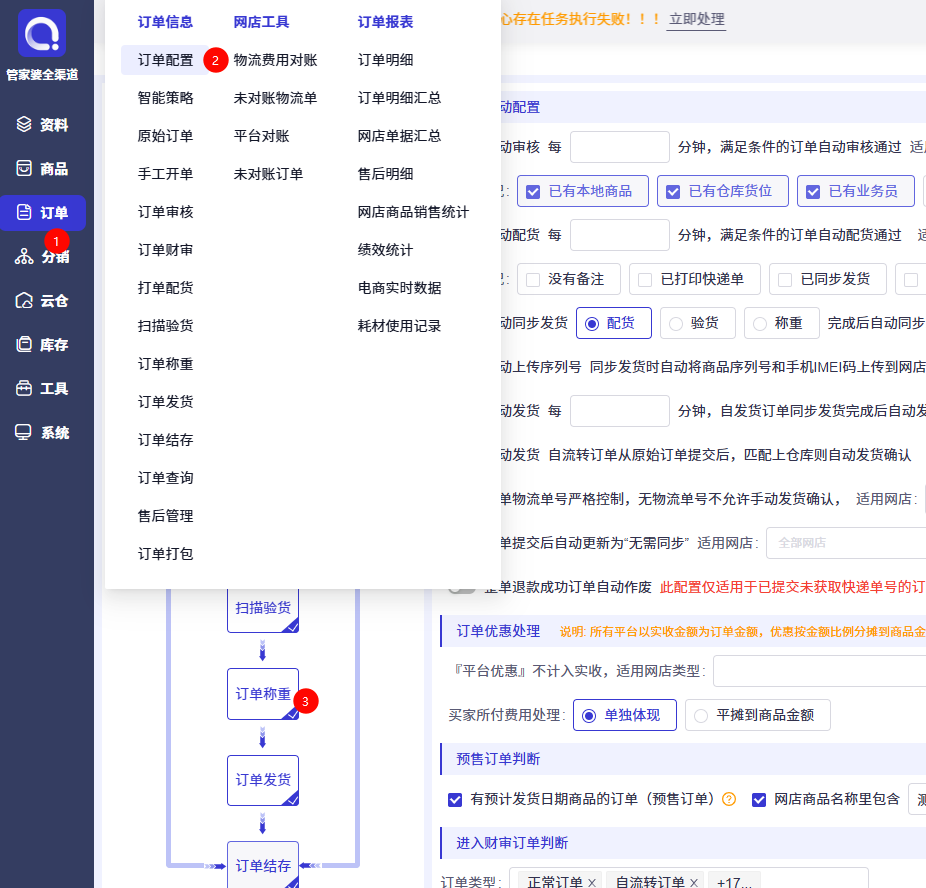Open 订单查询 menu item
The image size is (926, 888).
165,478
